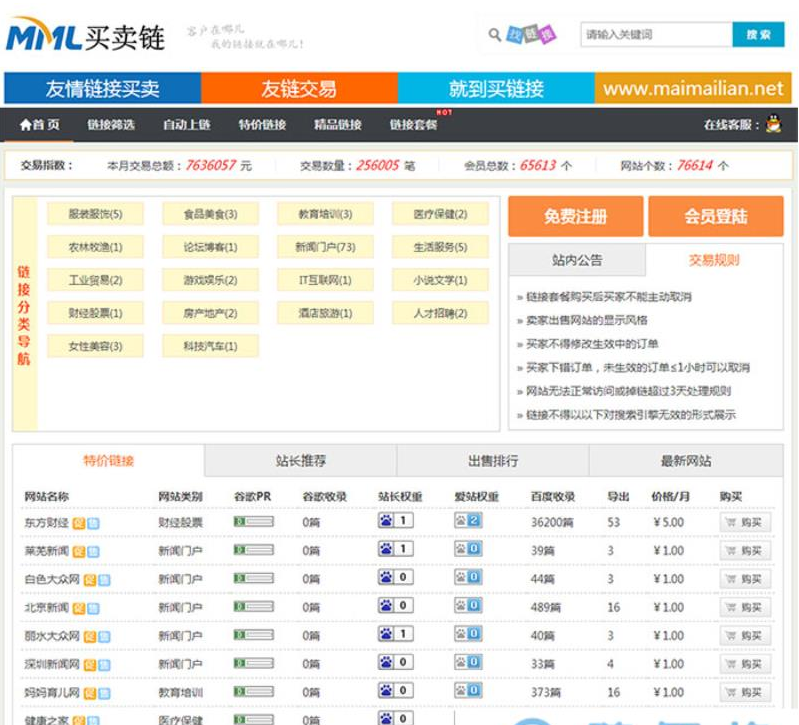Focus the 请输入关键词 search field

click(656, 35)
